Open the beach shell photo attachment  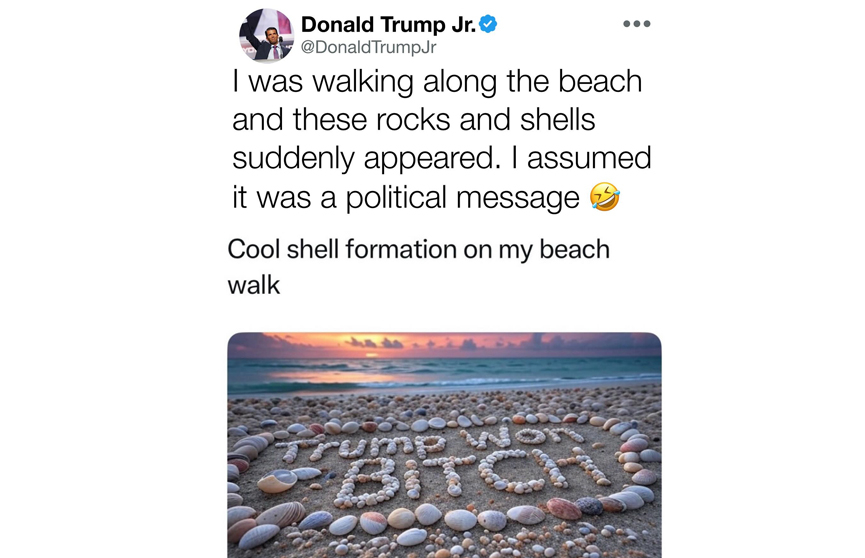click(x=444, y=445)
